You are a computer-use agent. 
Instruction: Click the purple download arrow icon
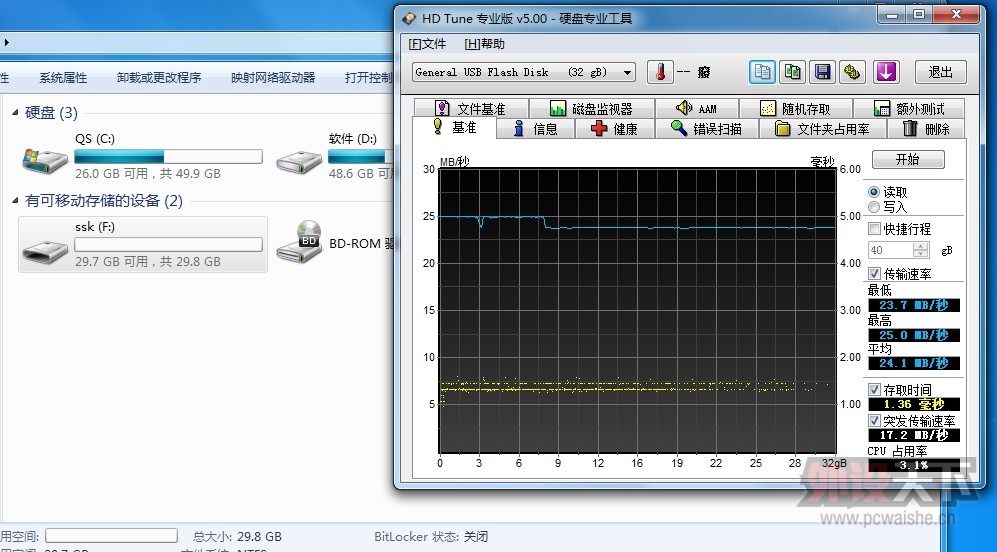[886, 72]
